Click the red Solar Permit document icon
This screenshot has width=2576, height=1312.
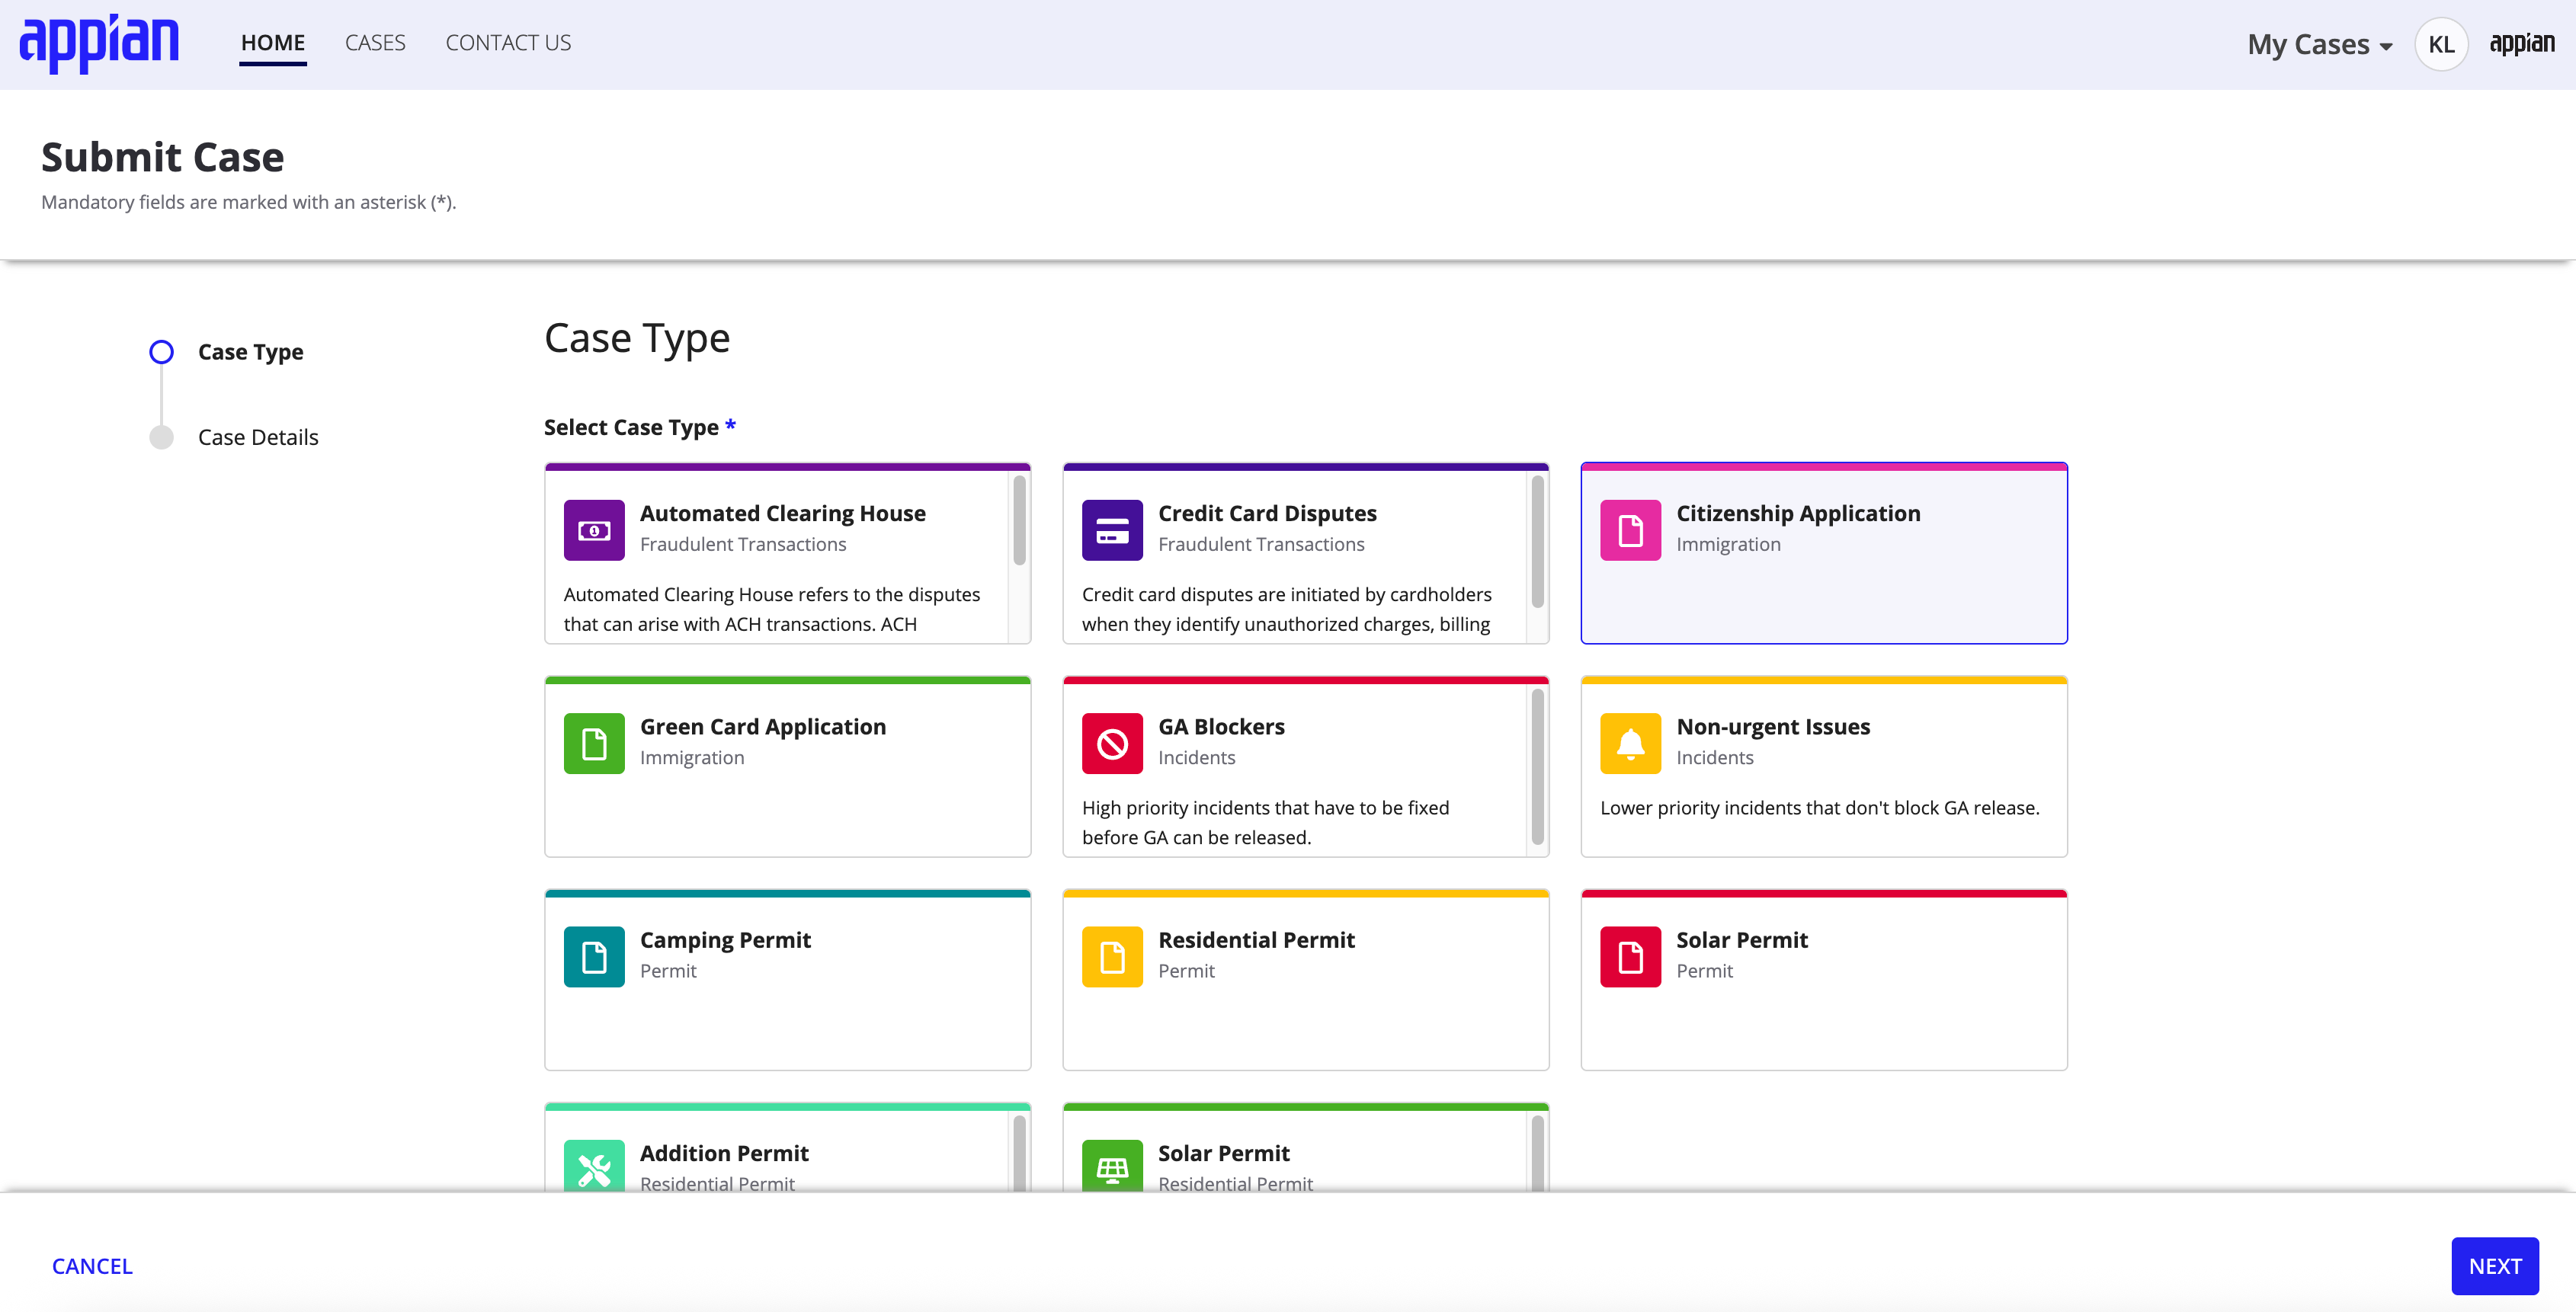coord(1630,957)
